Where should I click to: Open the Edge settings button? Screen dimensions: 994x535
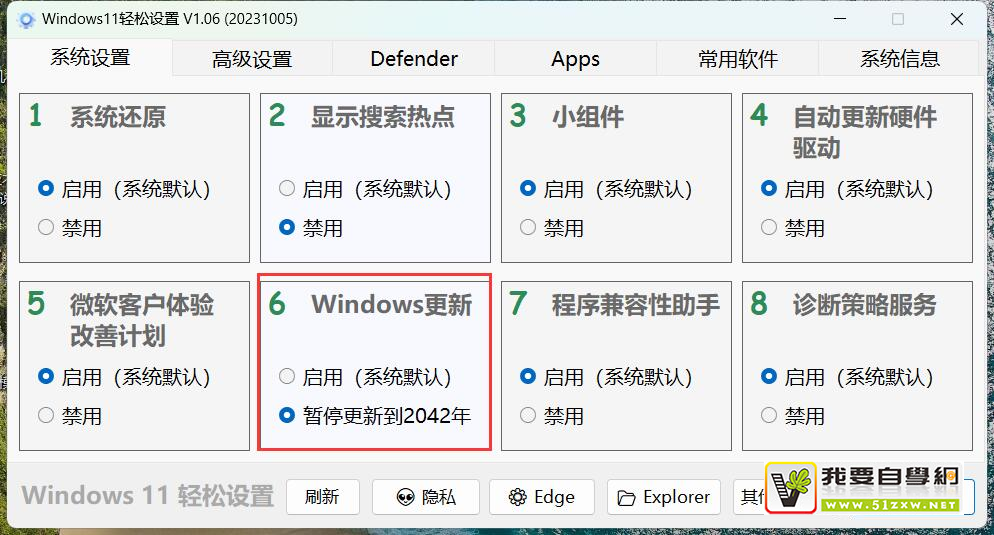[541, 497]
